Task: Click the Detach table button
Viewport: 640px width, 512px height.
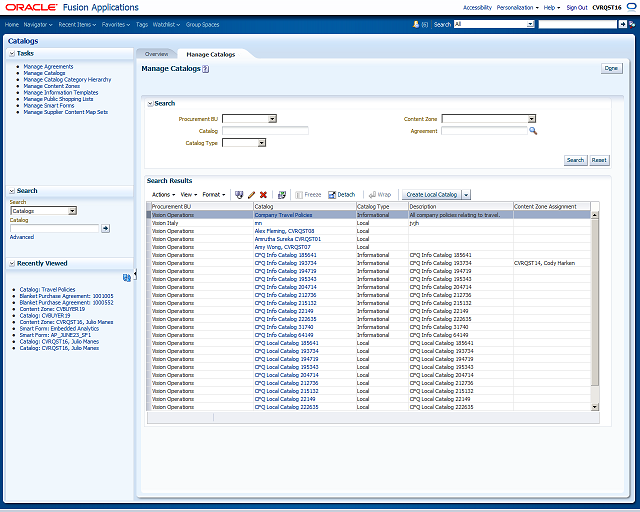Action: click(342, 195)
